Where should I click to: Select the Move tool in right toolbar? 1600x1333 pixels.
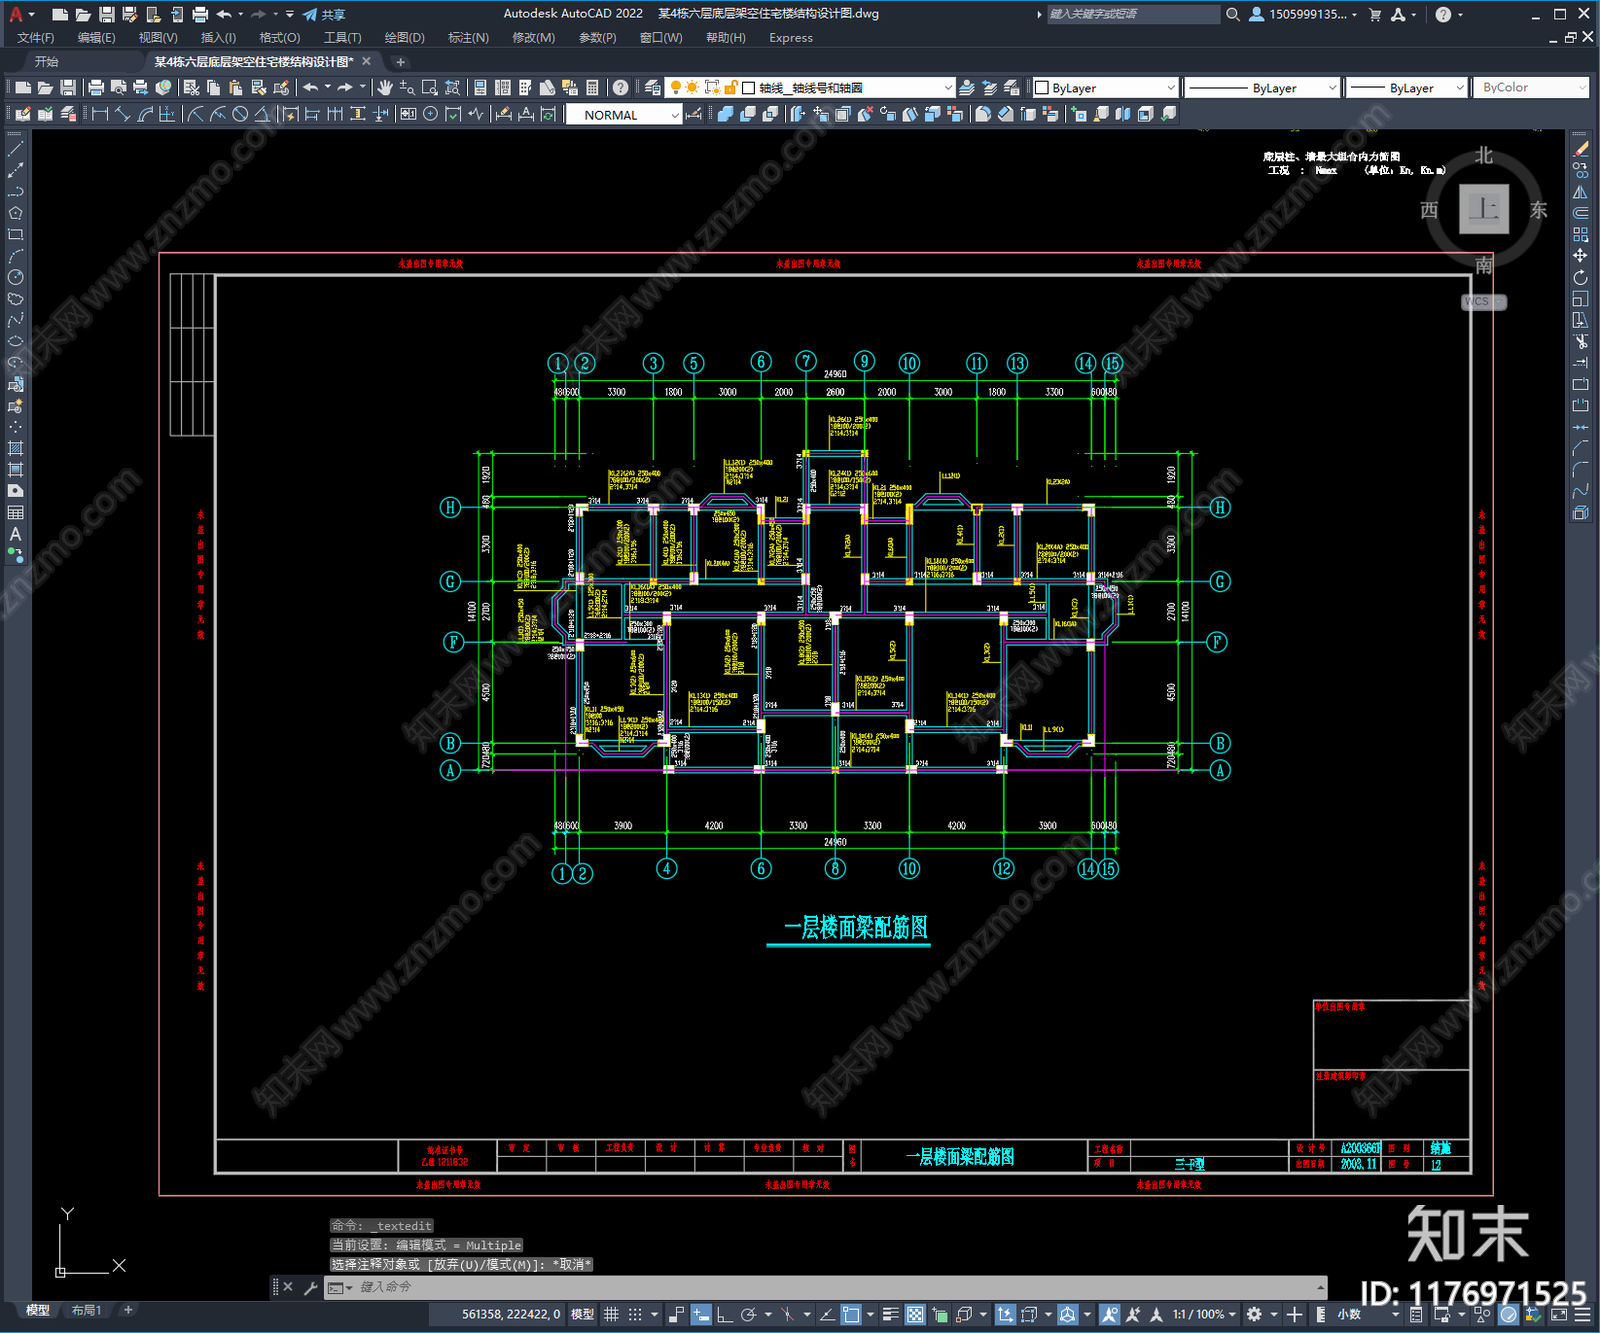1580,256
